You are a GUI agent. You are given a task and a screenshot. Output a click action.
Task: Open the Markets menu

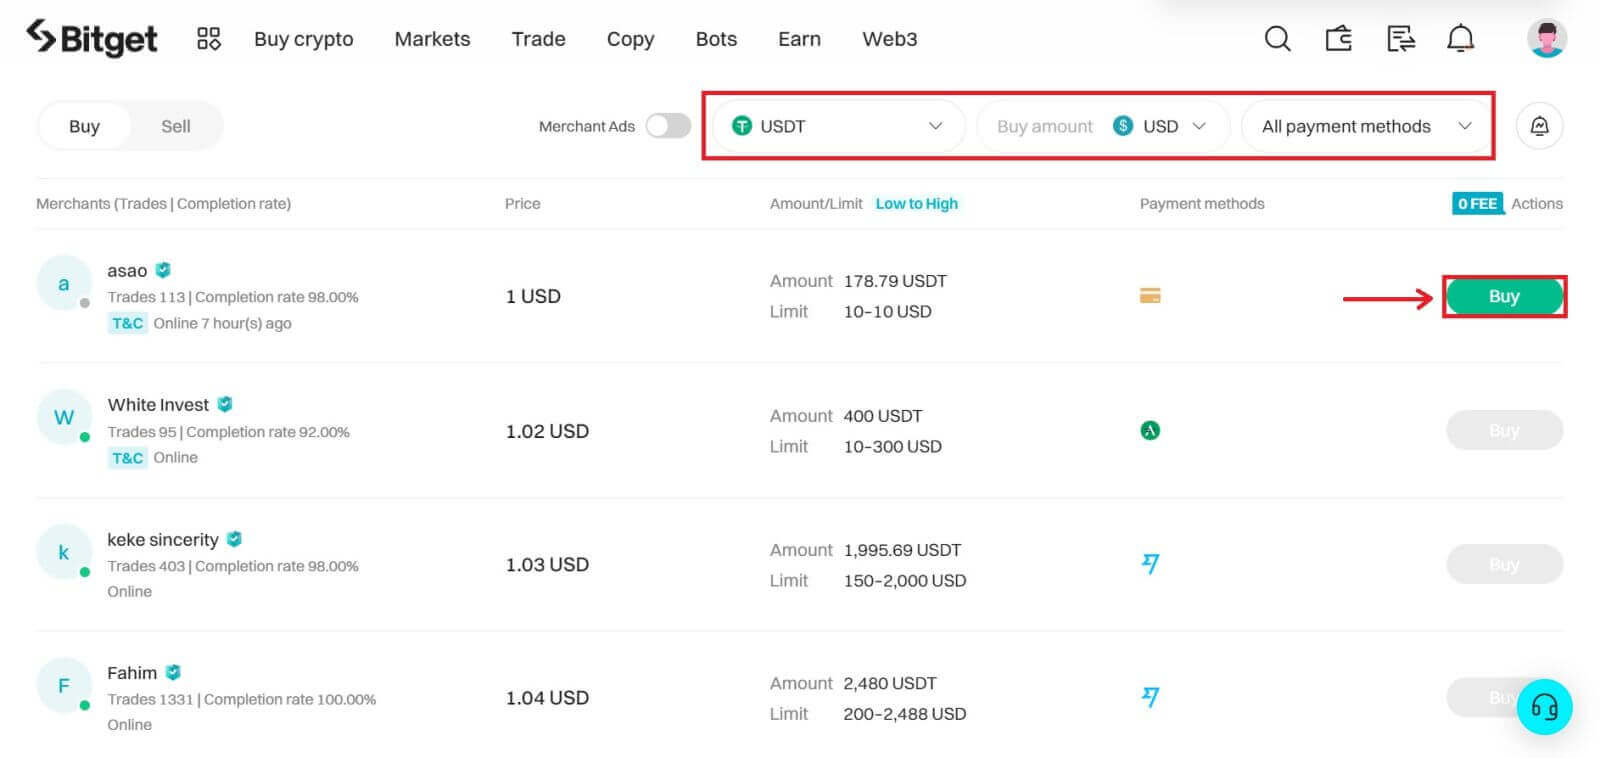[x=432, y=39]
